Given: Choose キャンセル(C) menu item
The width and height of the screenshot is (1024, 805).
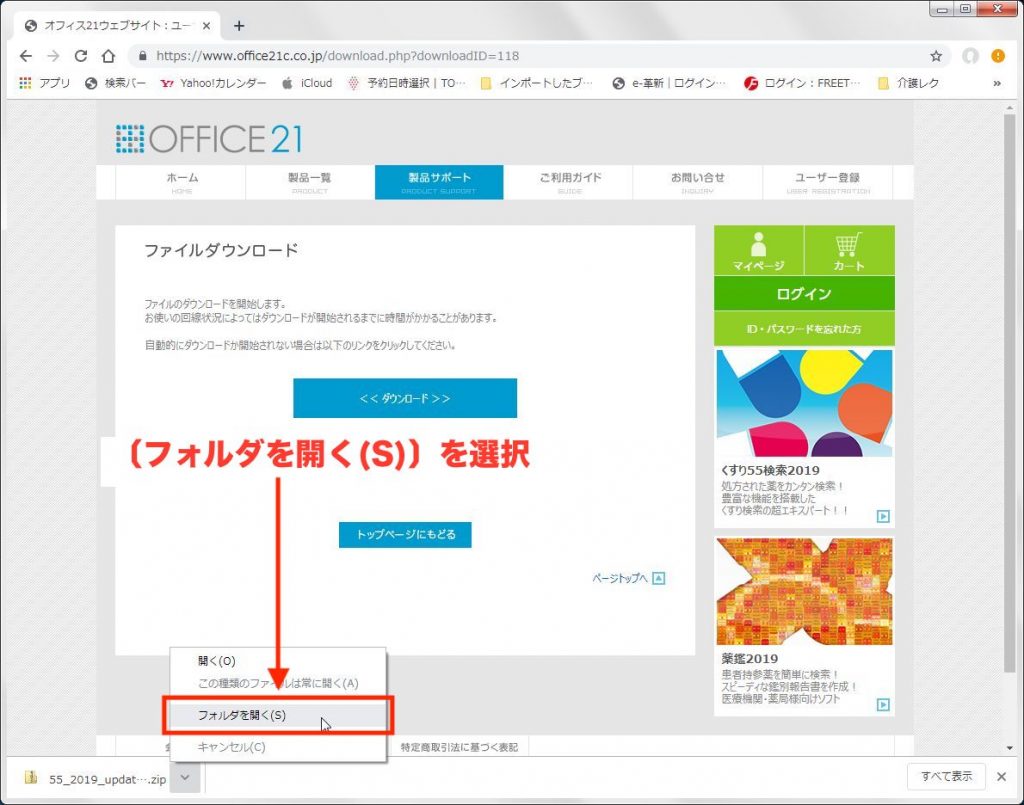Looking at the screenshot, I should 278,746.
